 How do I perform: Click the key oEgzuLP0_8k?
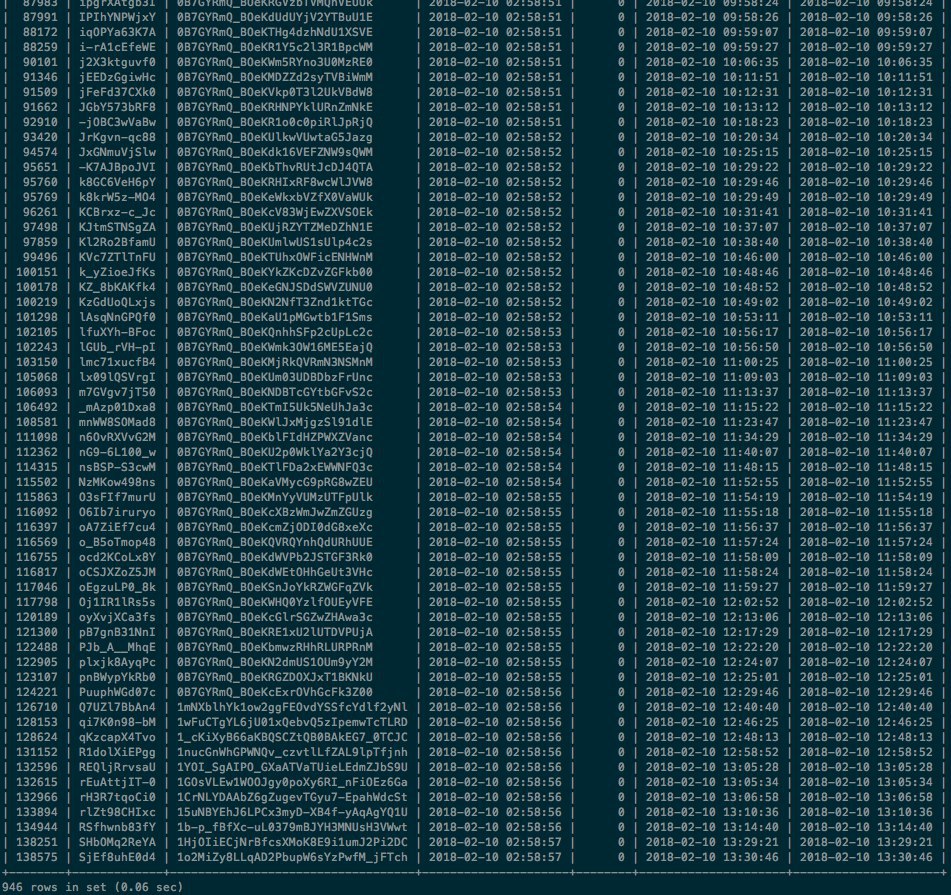click(x=117, y=588)
